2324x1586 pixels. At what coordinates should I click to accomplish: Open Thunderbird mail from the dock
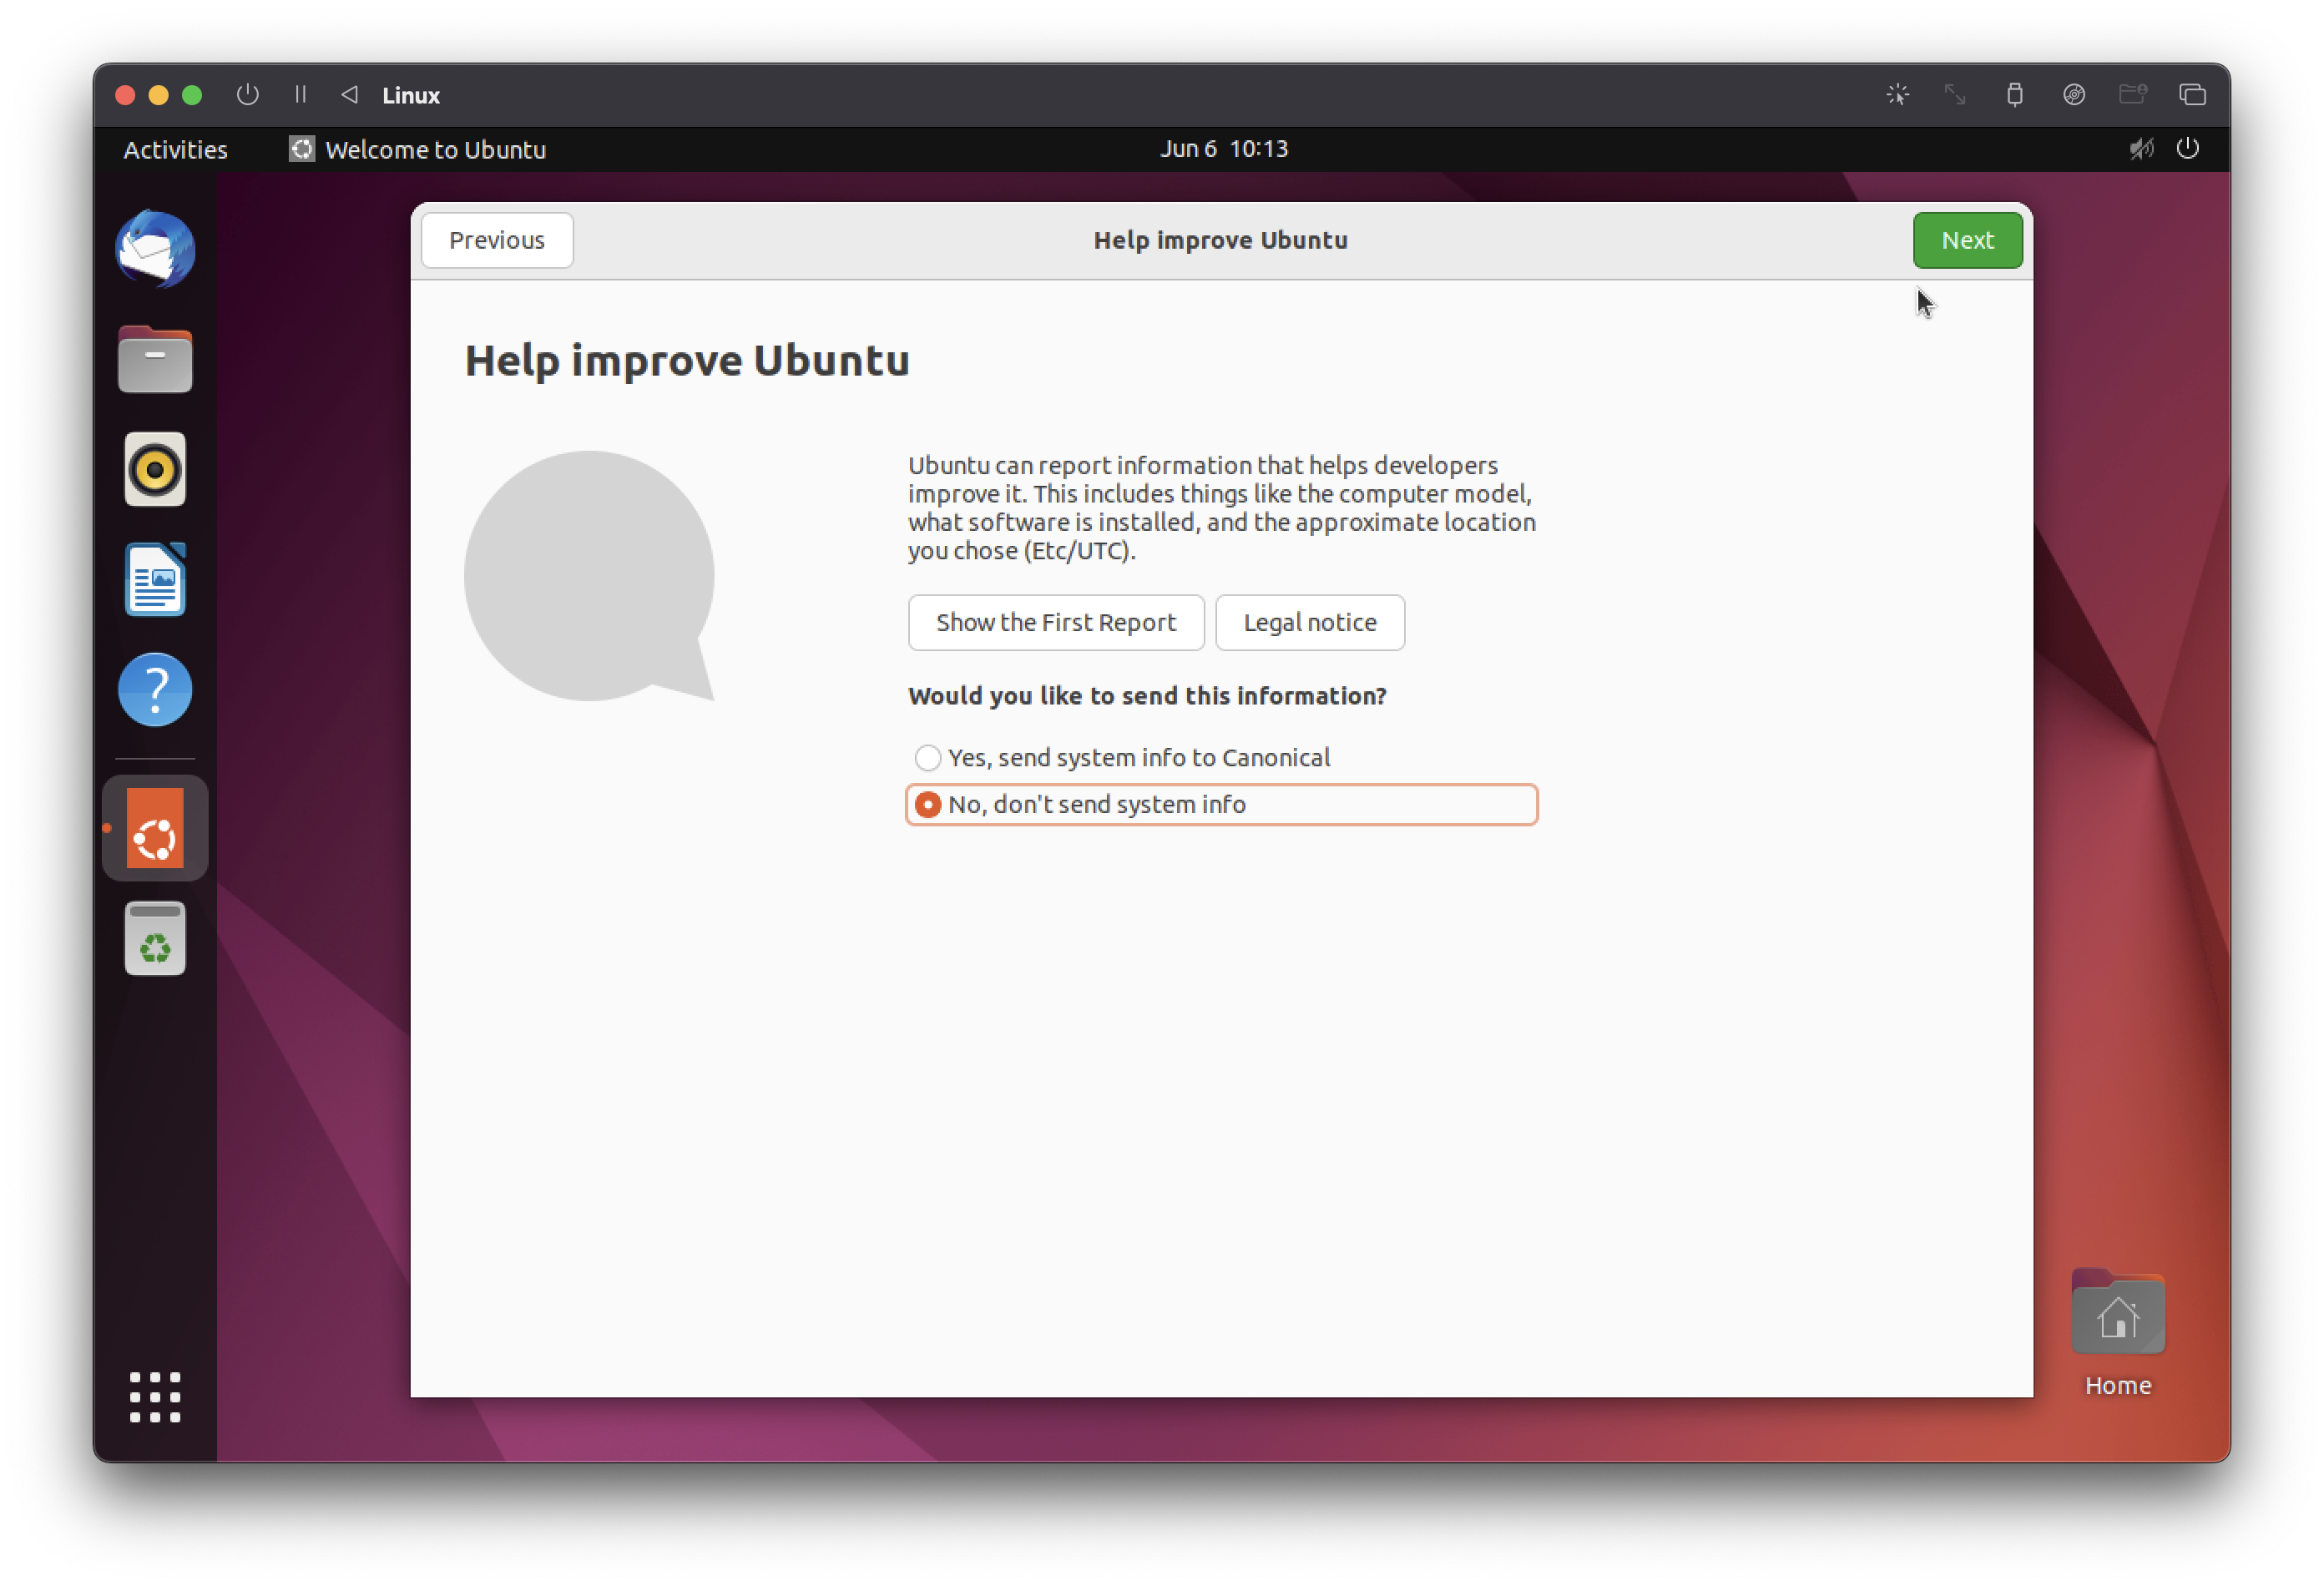pyautogui.click(x=155, y=249)
